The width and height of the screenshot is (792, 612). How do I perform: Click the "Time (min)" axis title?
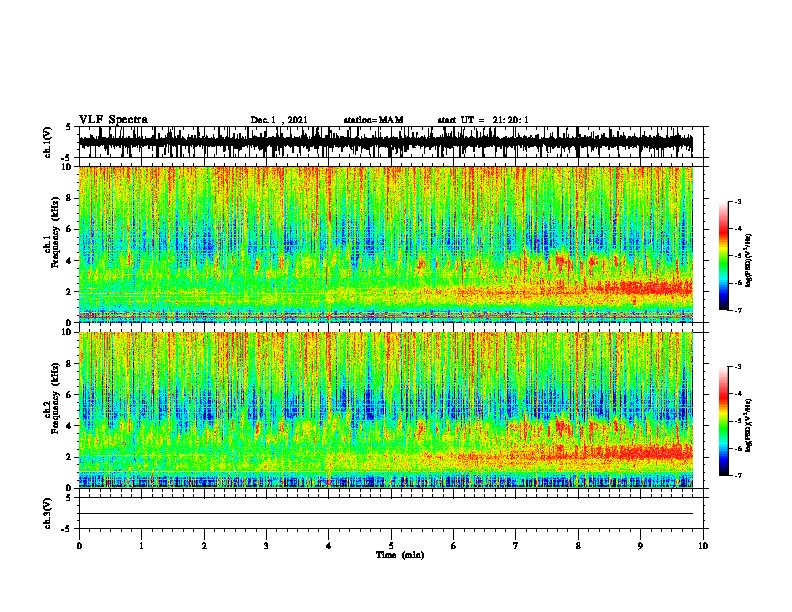[x=400, y=555]
